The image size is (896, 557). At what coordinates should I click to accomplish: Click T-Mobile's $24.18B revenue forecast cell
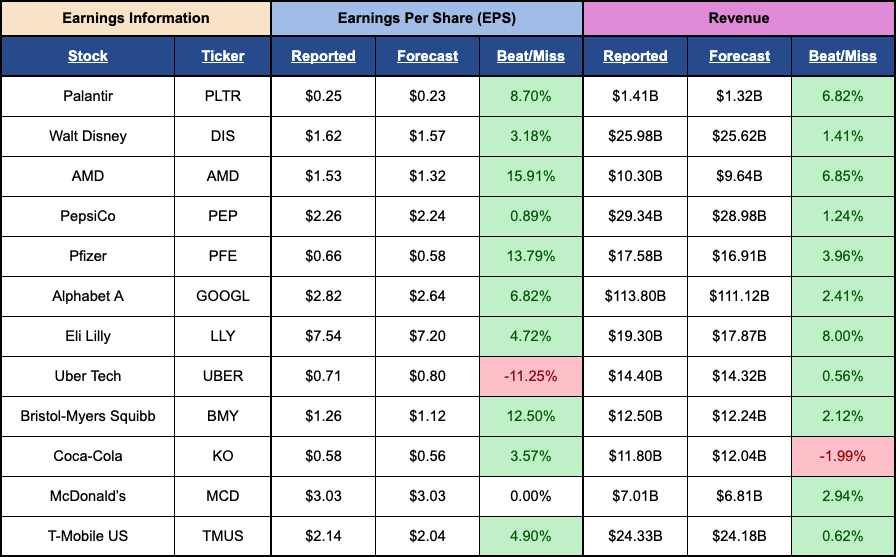(x=739, y=536)
